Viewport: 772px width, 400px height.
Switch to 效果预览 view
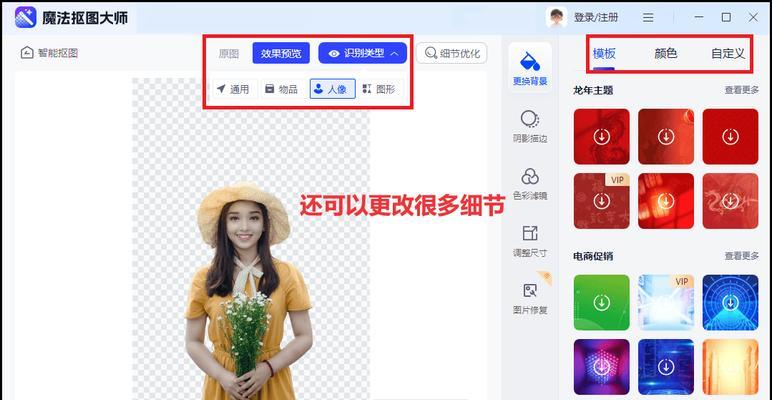coord(281,53)
